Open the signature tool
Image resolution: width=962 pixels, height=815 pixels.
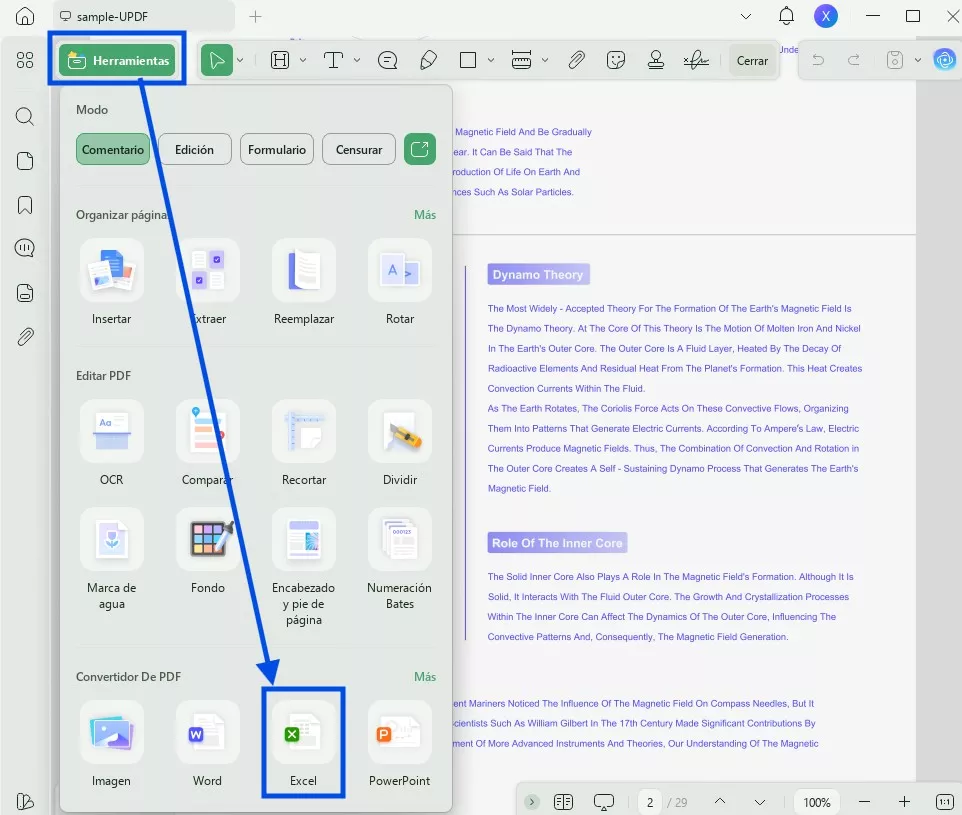pyautogui.click(x=696, y=60)
